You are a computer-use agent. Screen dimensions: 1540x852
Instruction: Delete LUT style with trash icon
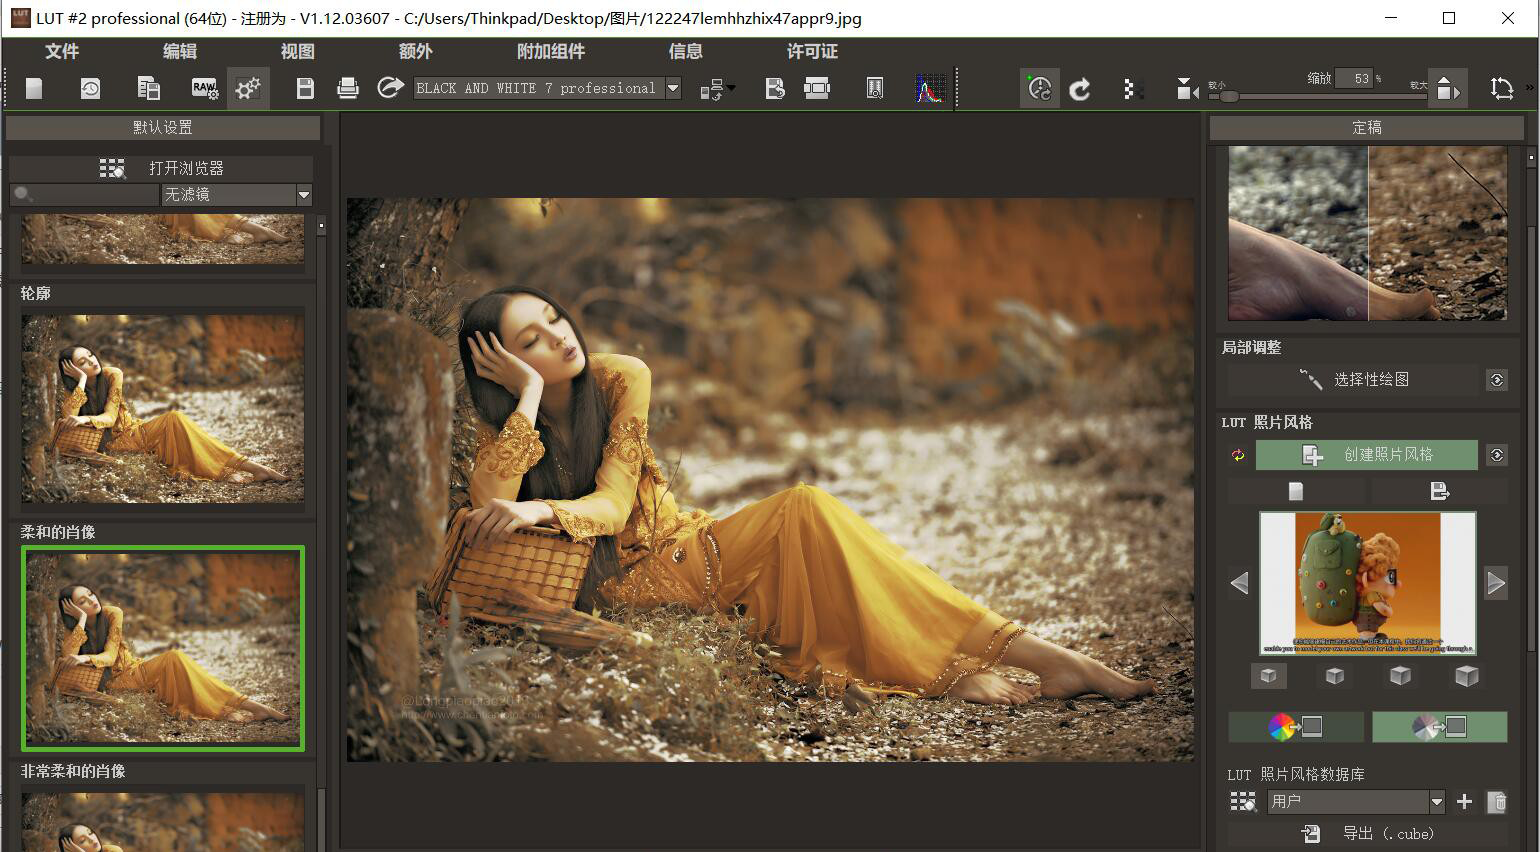point(1497,801)
